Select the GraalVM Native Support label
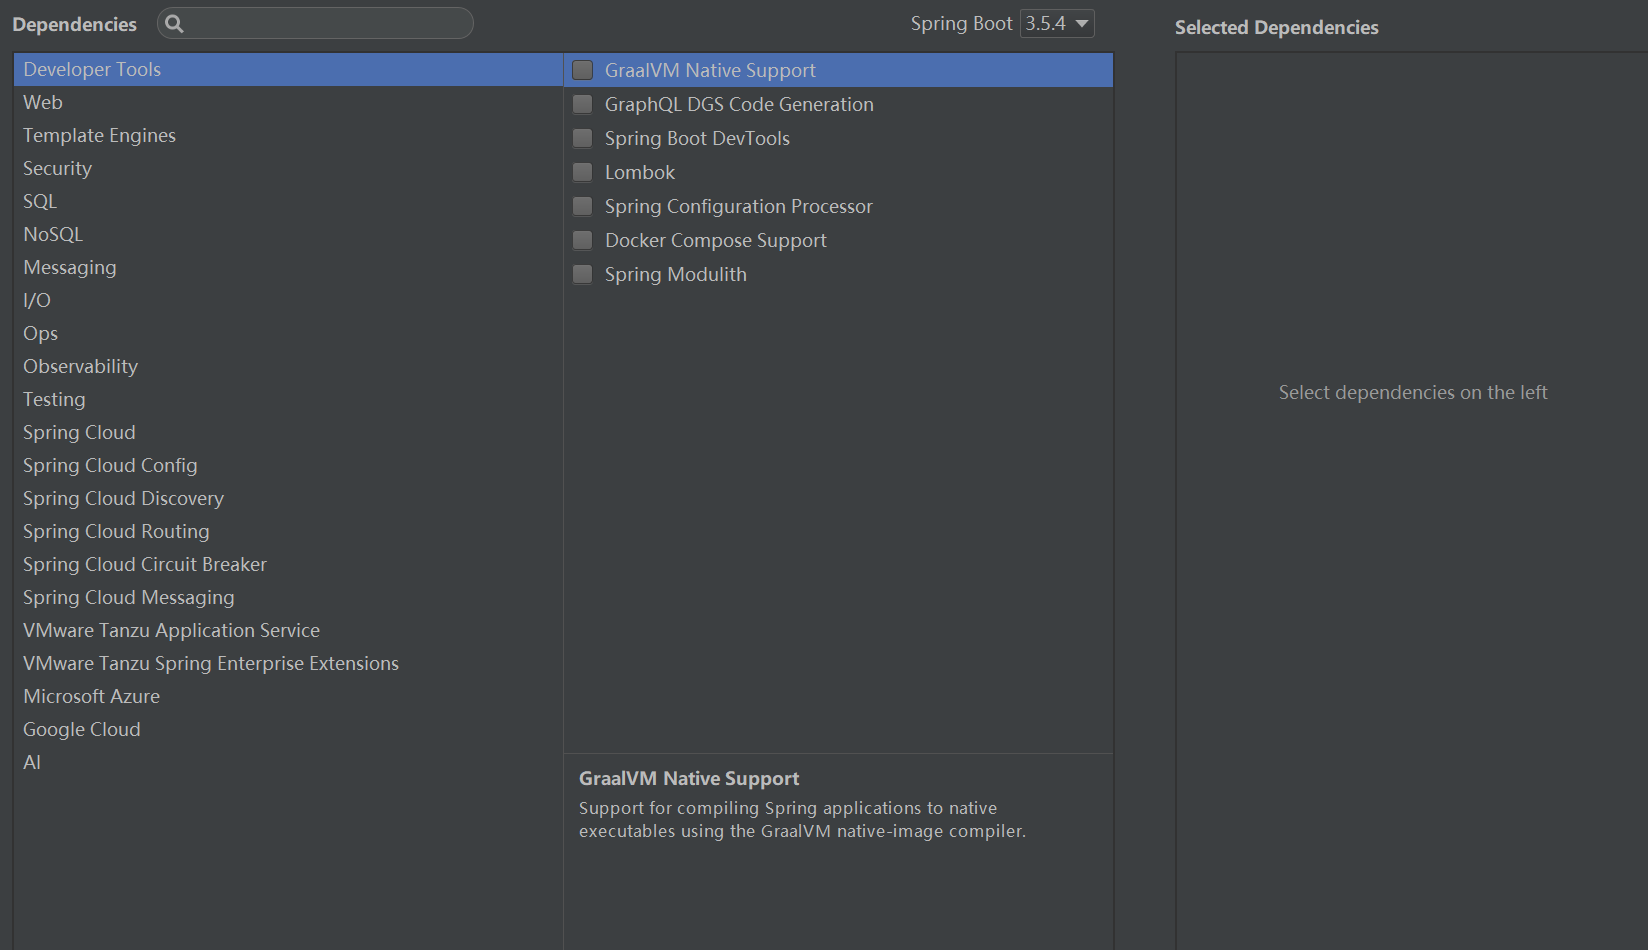The height and width of the screenshot is (950, 1648). click(x=710, y=70)
